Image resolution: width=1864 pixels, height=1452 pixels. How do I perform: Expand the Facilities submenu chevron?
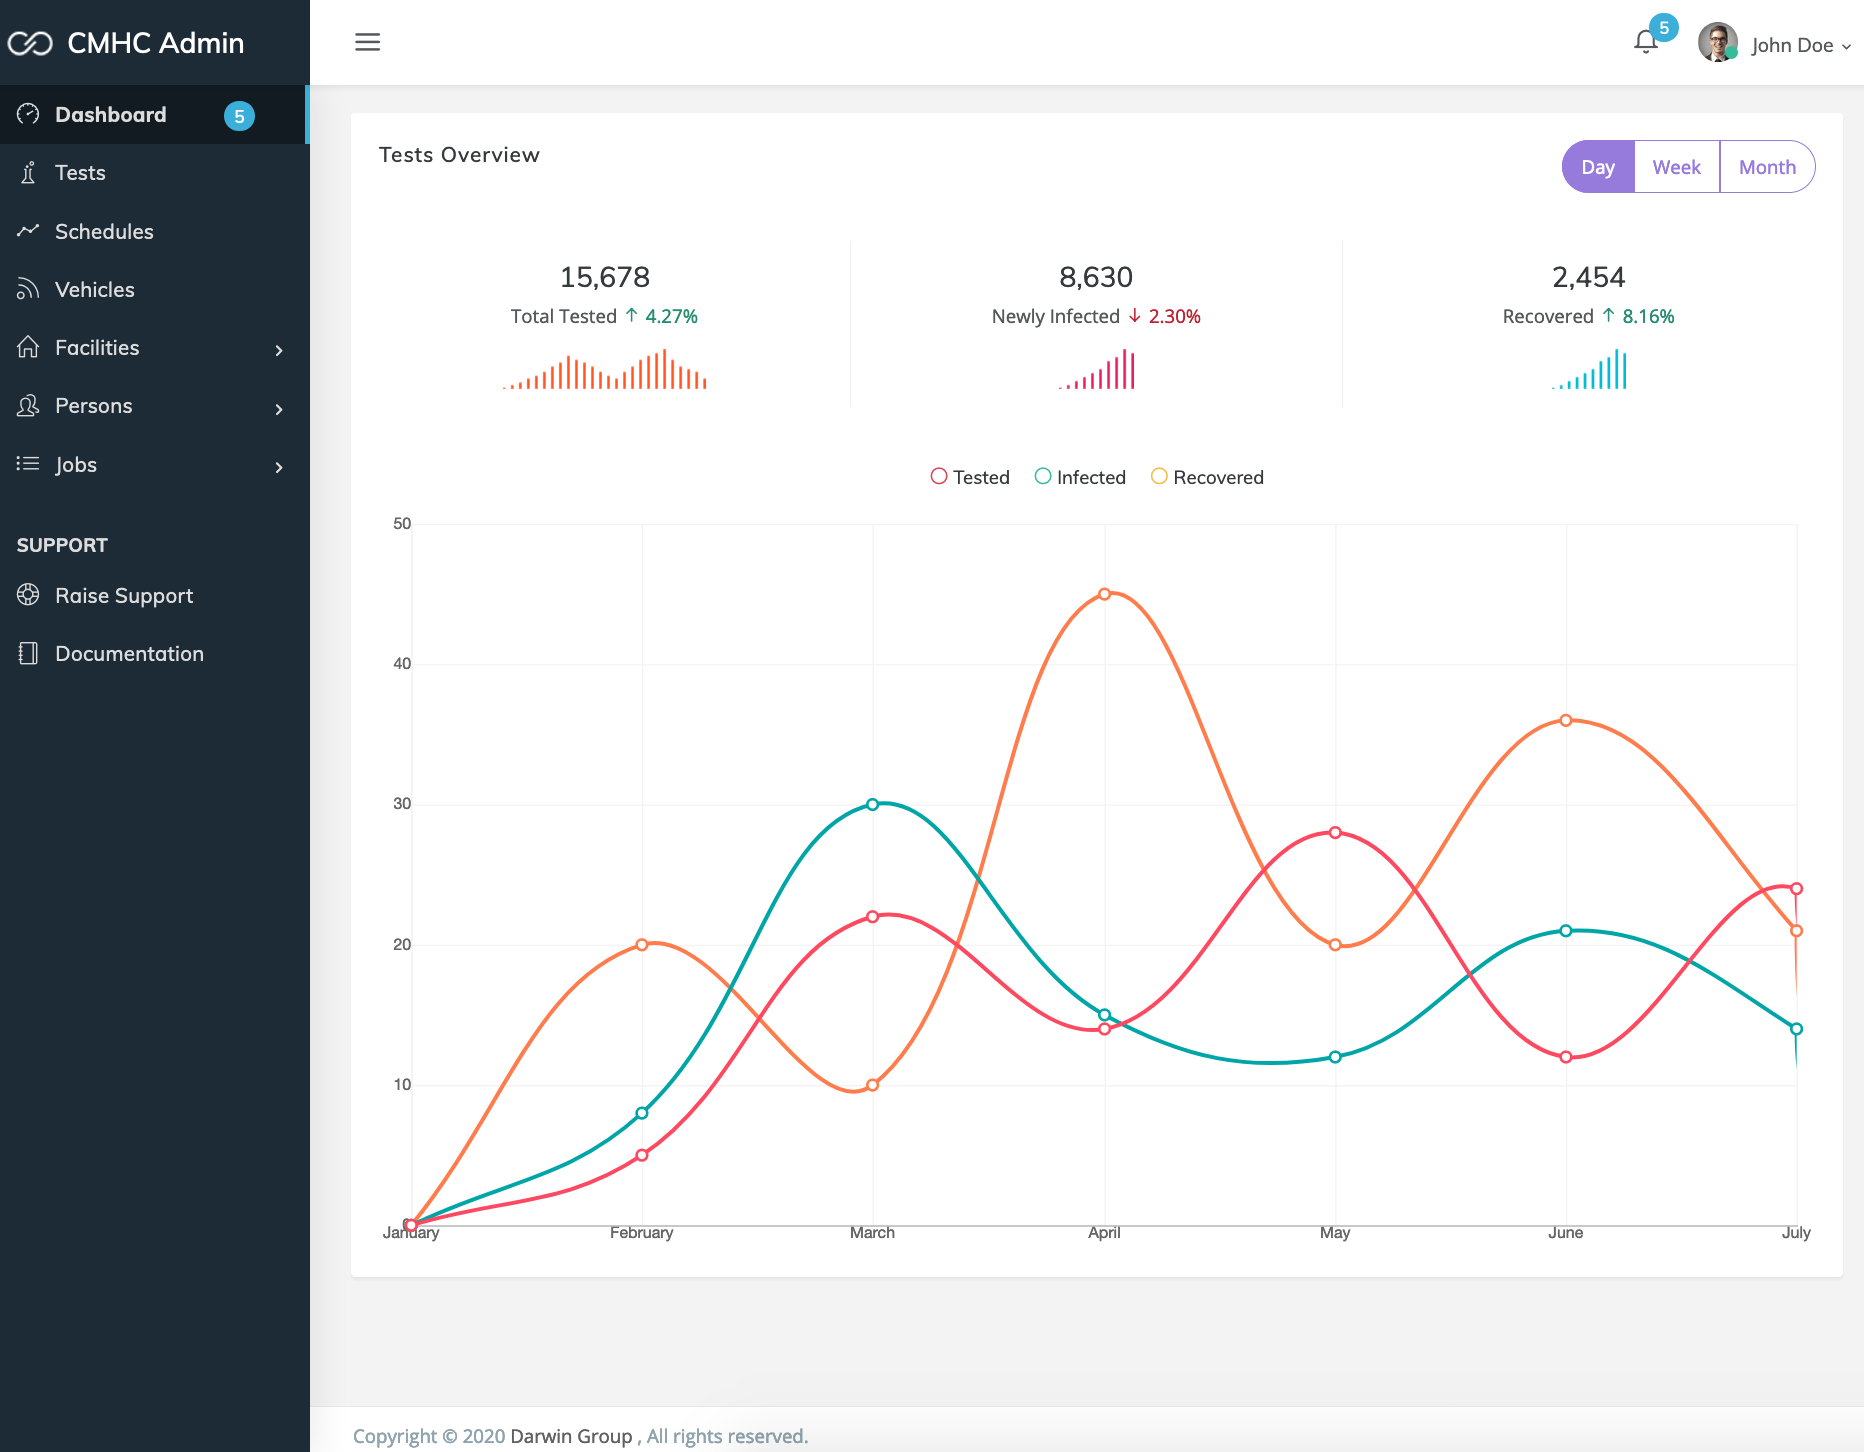click(x=279, y=350)
